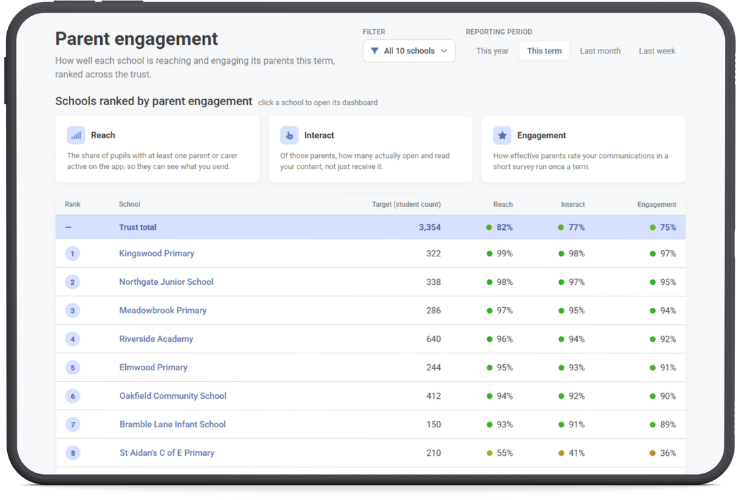Click rank badge 1
Image resolution: width=740 pixels, height=500 pixels.
tap(73, 254)
